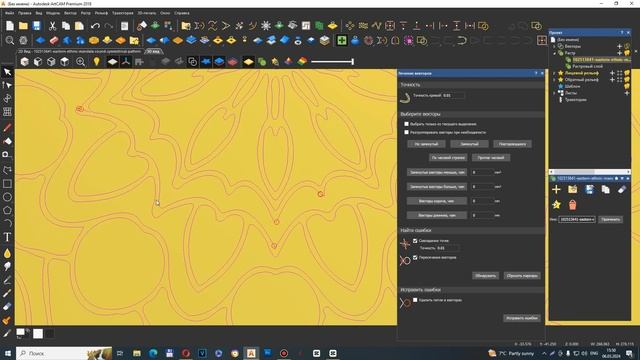Click the layer name input field in layer panel
Image resolution: width=640 pixels, height=360 pixels.
[577, 220]
